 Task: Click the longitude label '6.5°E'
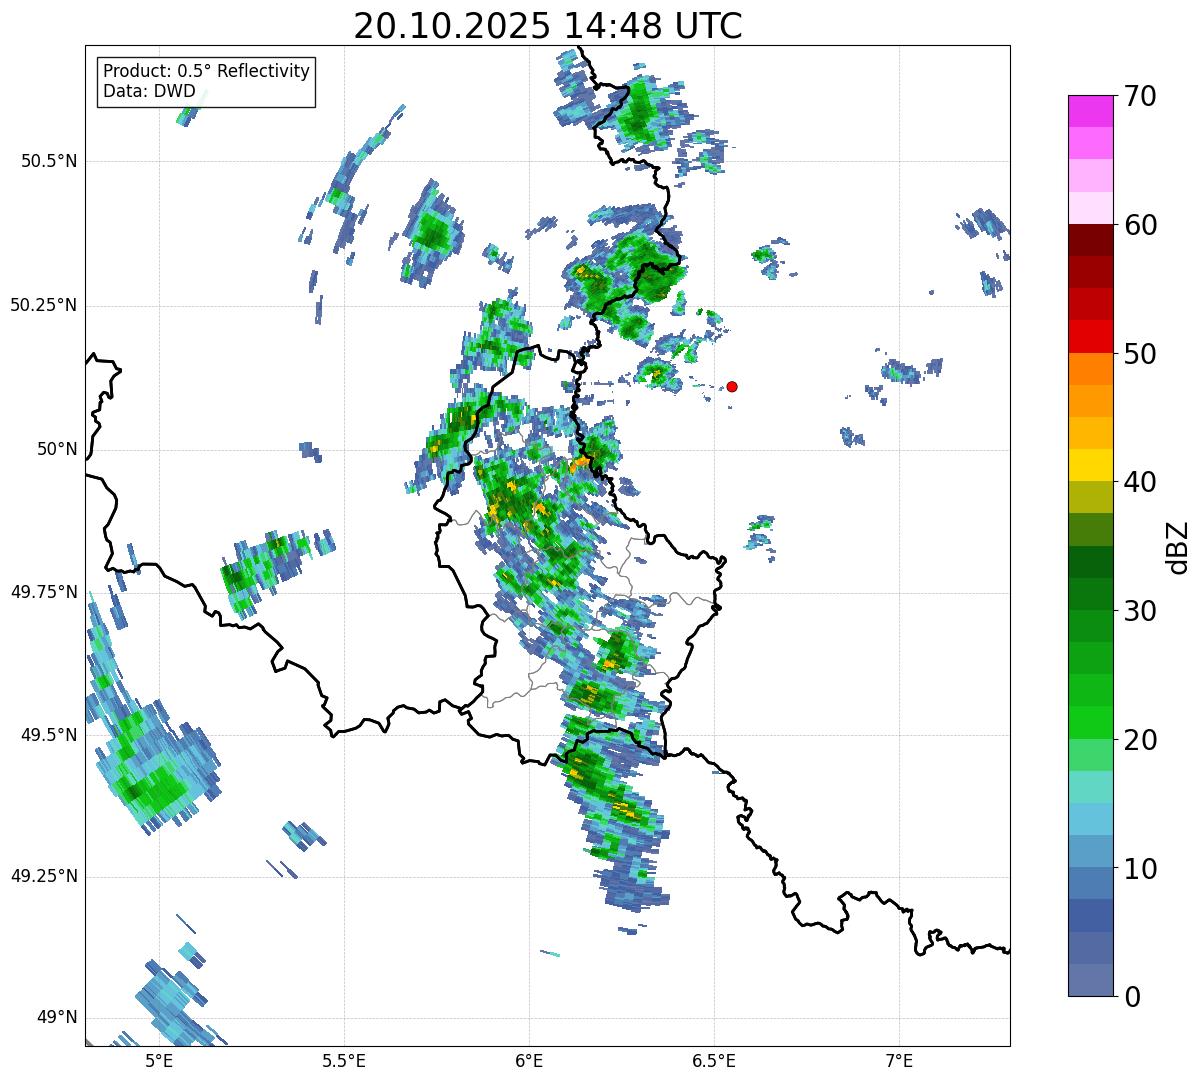point(715,1061)
